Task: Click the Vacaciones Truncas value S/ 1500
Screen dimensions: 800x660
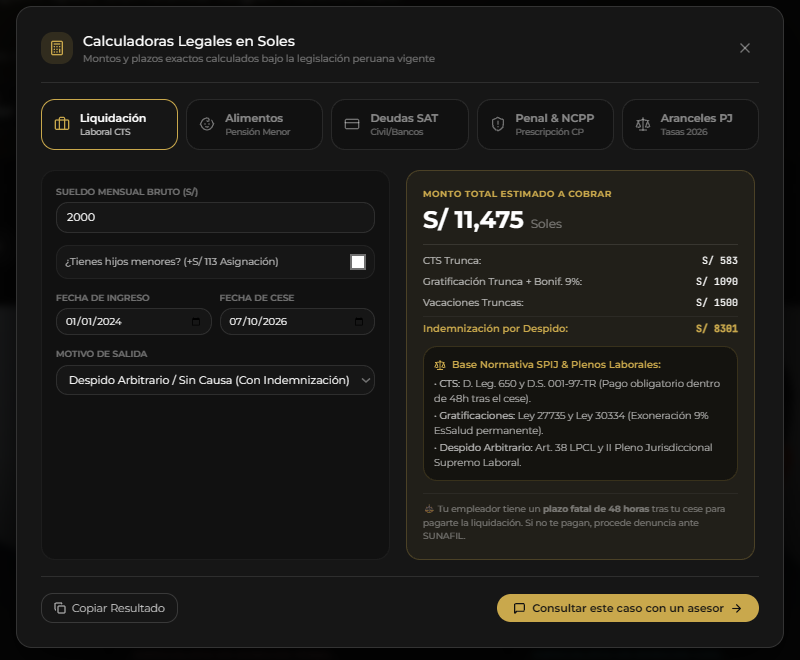Action: [717, 302]
